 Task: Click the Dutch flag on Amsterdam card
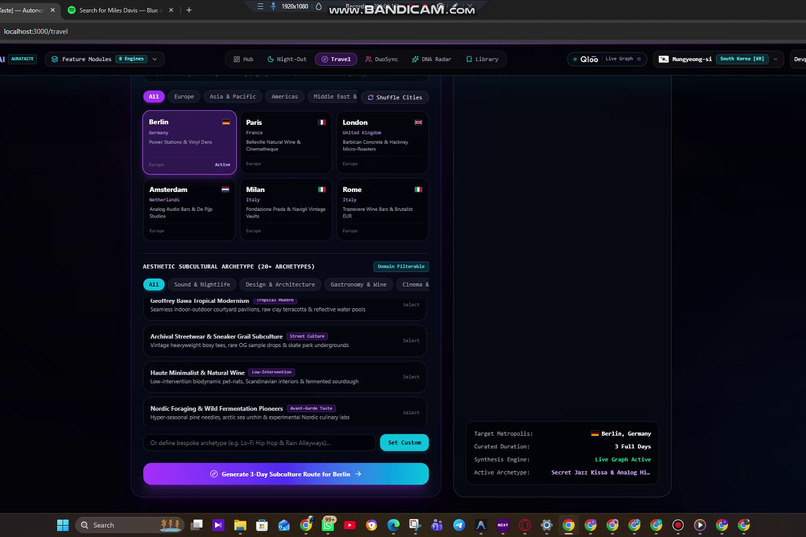(225, 190)
